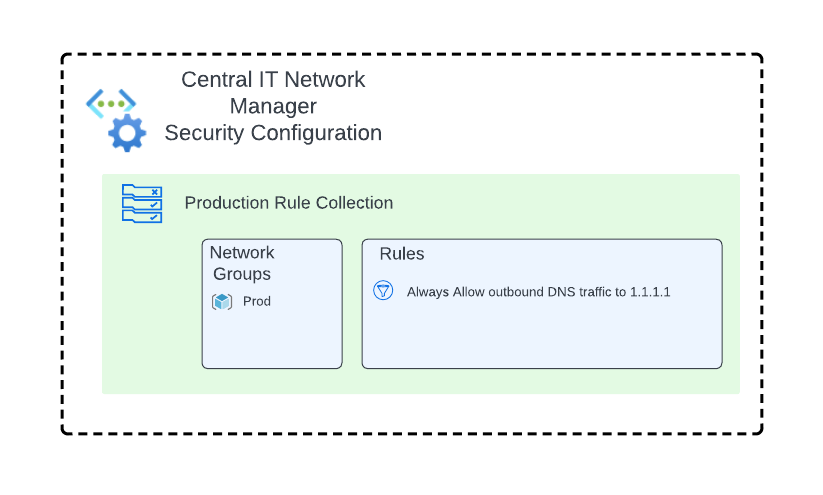Select the 'Rules' heading
The width and height of the screenshot is (823, 495).
point(402,254)
